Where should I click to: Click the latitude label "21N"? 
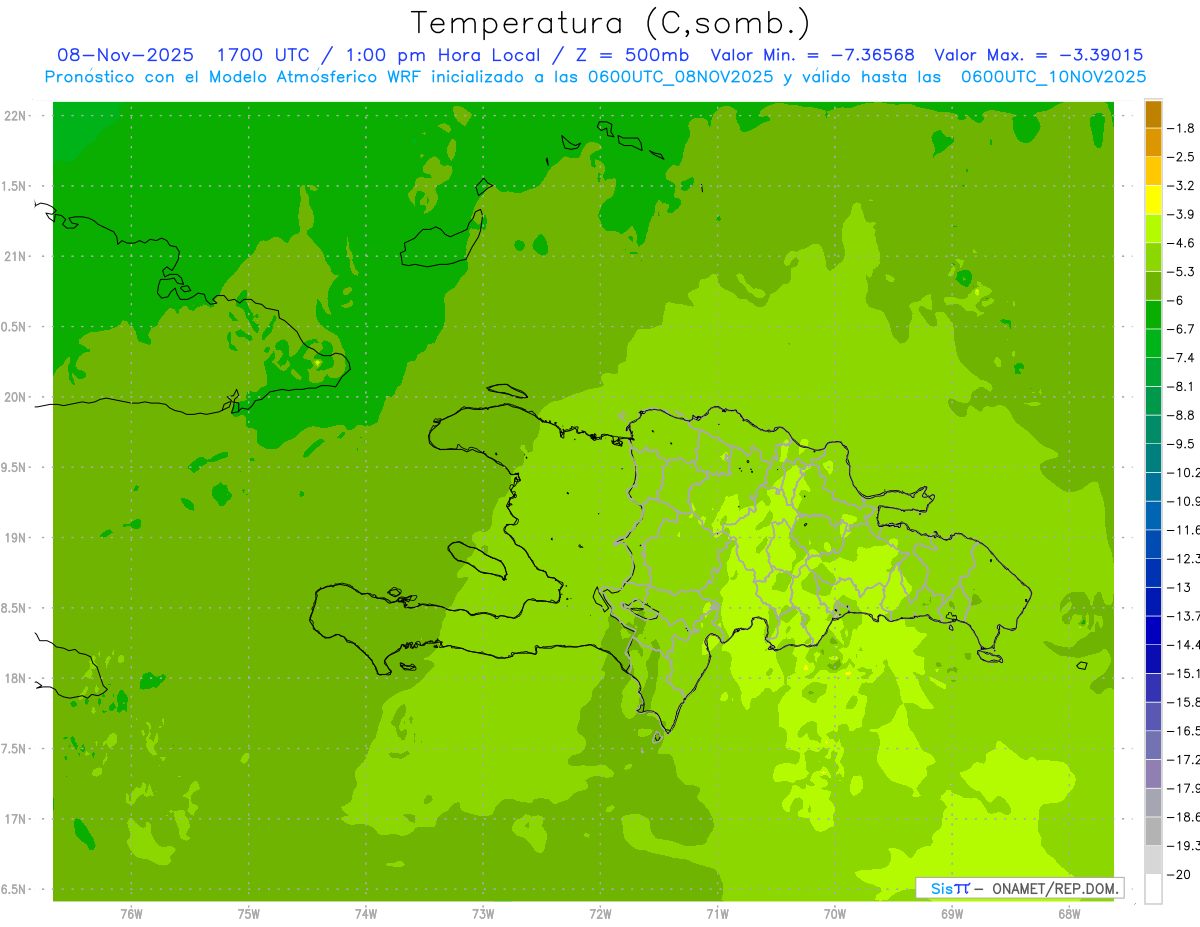[16, 256]
